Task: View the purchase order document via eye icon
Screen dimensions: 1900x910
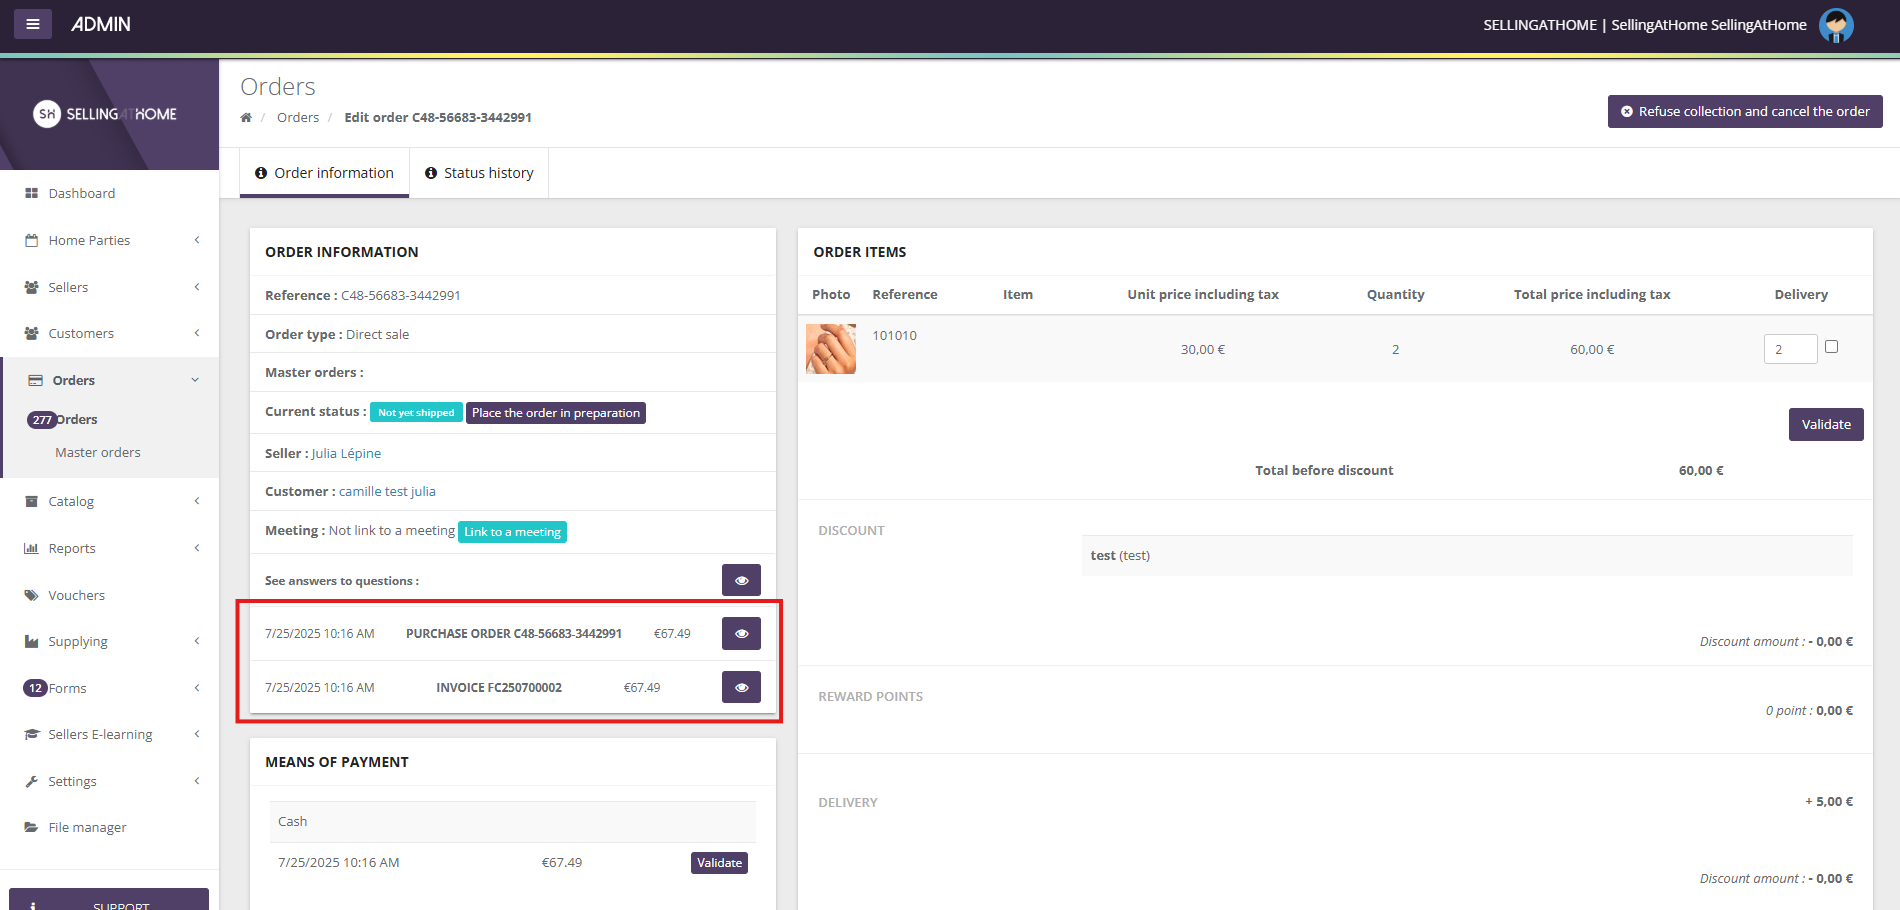Action: [x=741, y=633]
